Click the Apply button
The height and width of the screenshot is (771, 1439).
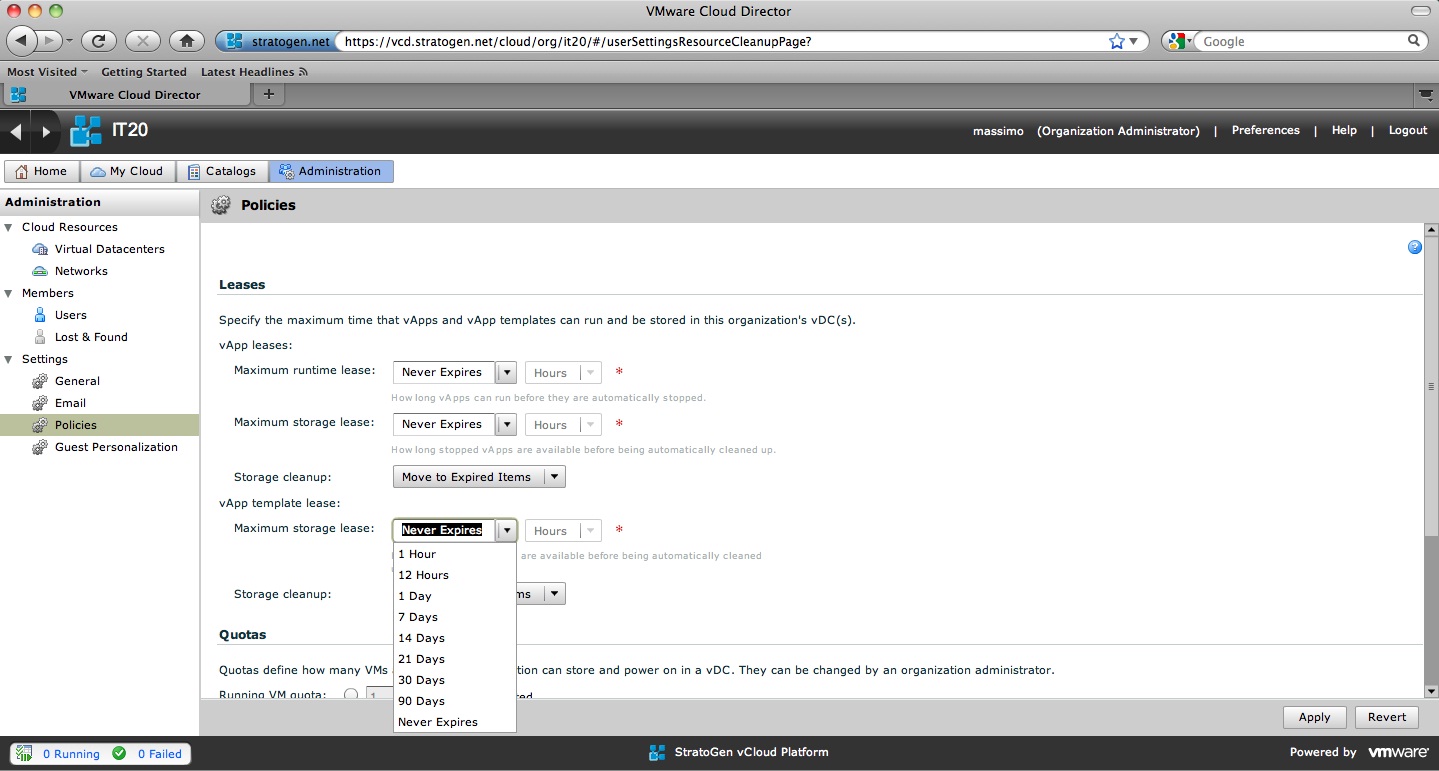click(1313, 717)
